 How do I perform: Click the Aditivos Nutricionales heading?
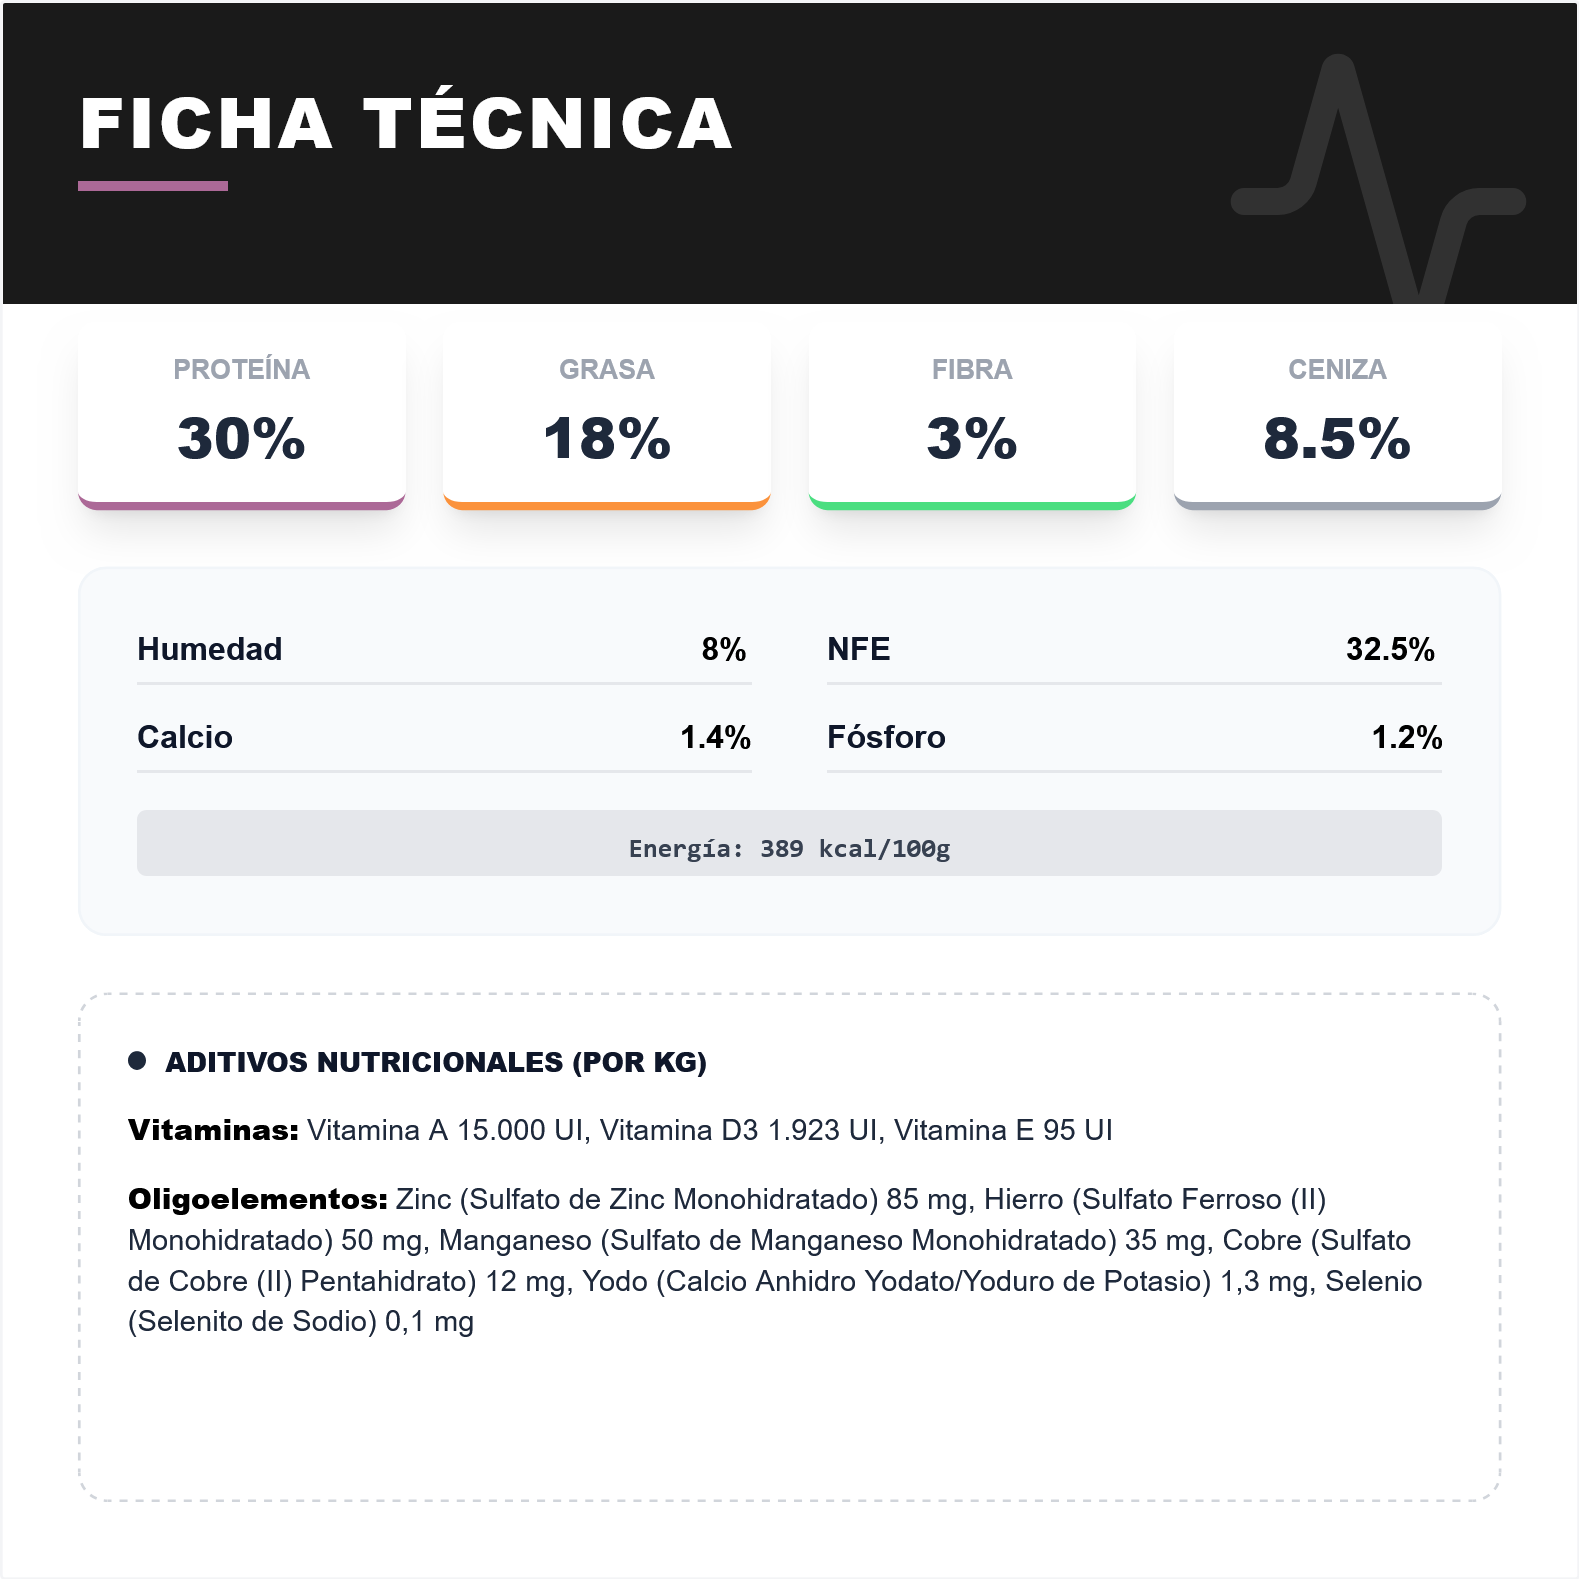click(x=436, y=1062)
